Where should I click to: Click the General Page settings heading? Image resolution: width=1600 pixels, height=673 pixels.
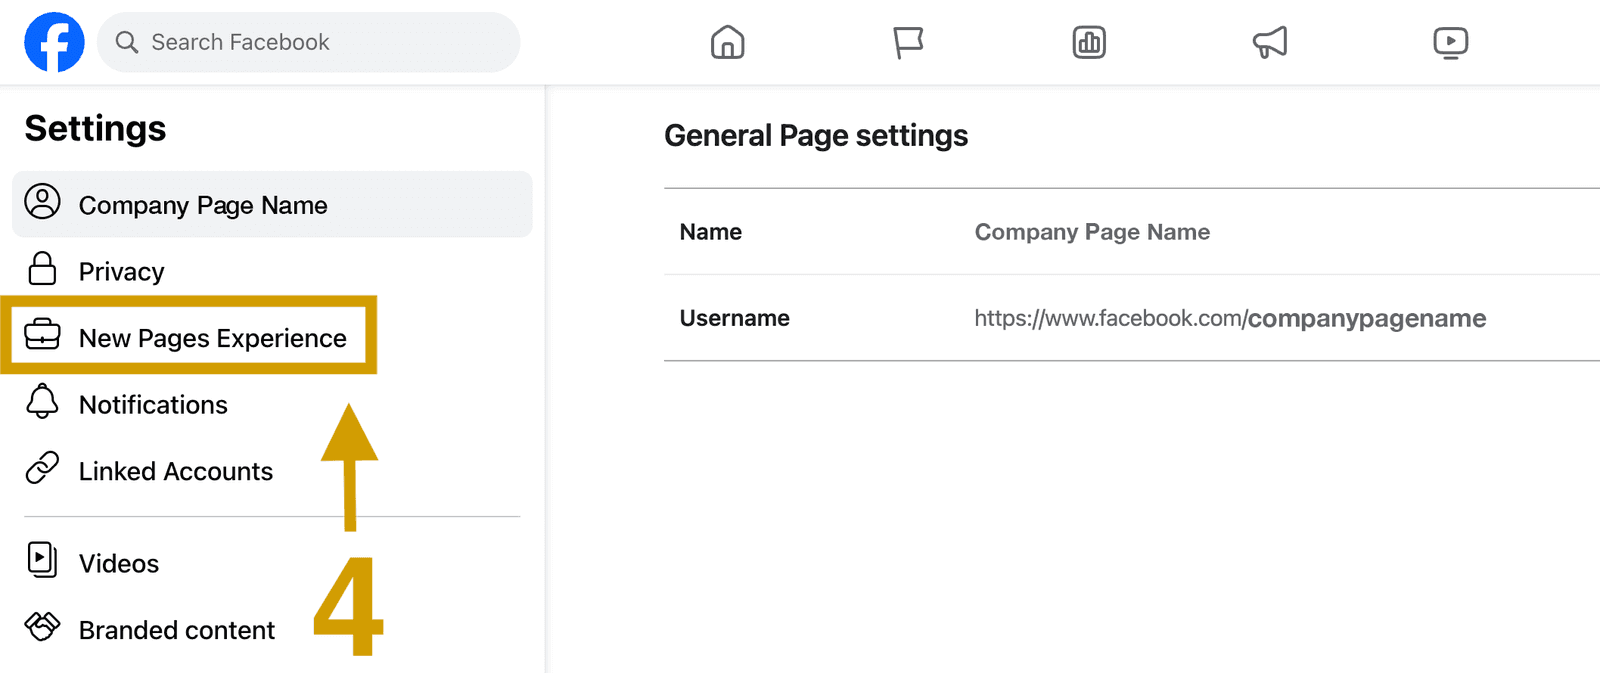click(816, 136)
